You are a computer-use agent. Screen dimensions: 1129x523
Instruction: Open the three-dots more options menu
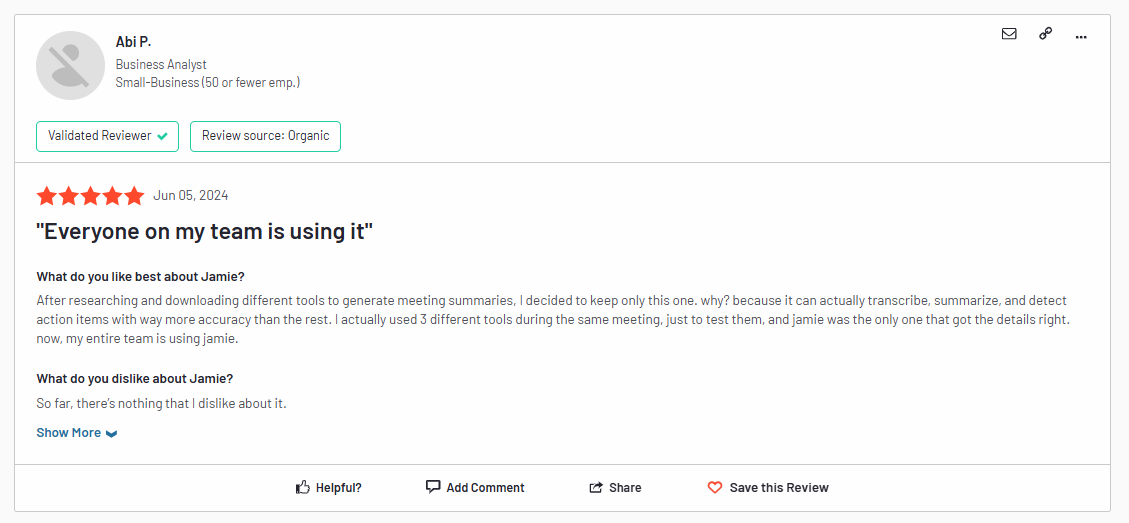click(1081, 36)
